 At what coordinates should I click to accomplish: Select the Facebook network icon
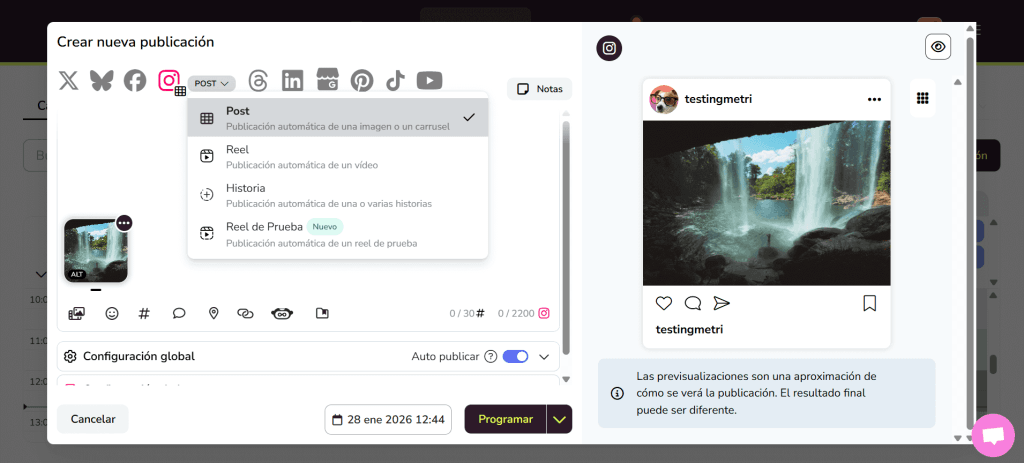[x=135, y=81]
